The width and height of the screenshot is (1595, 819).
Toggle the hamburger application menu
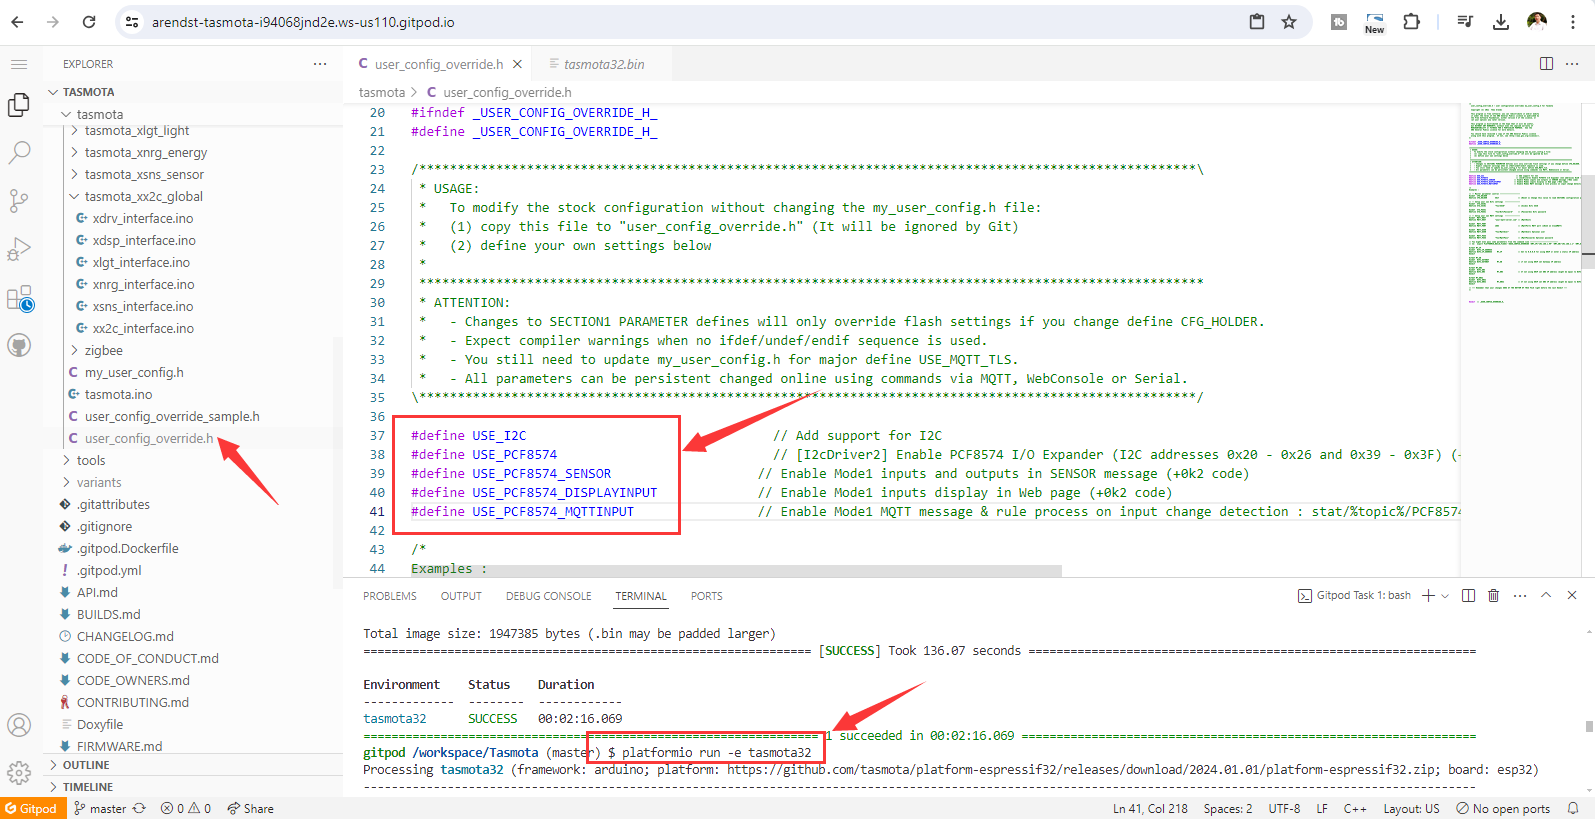pyautogui.click(x=19, y=64)
